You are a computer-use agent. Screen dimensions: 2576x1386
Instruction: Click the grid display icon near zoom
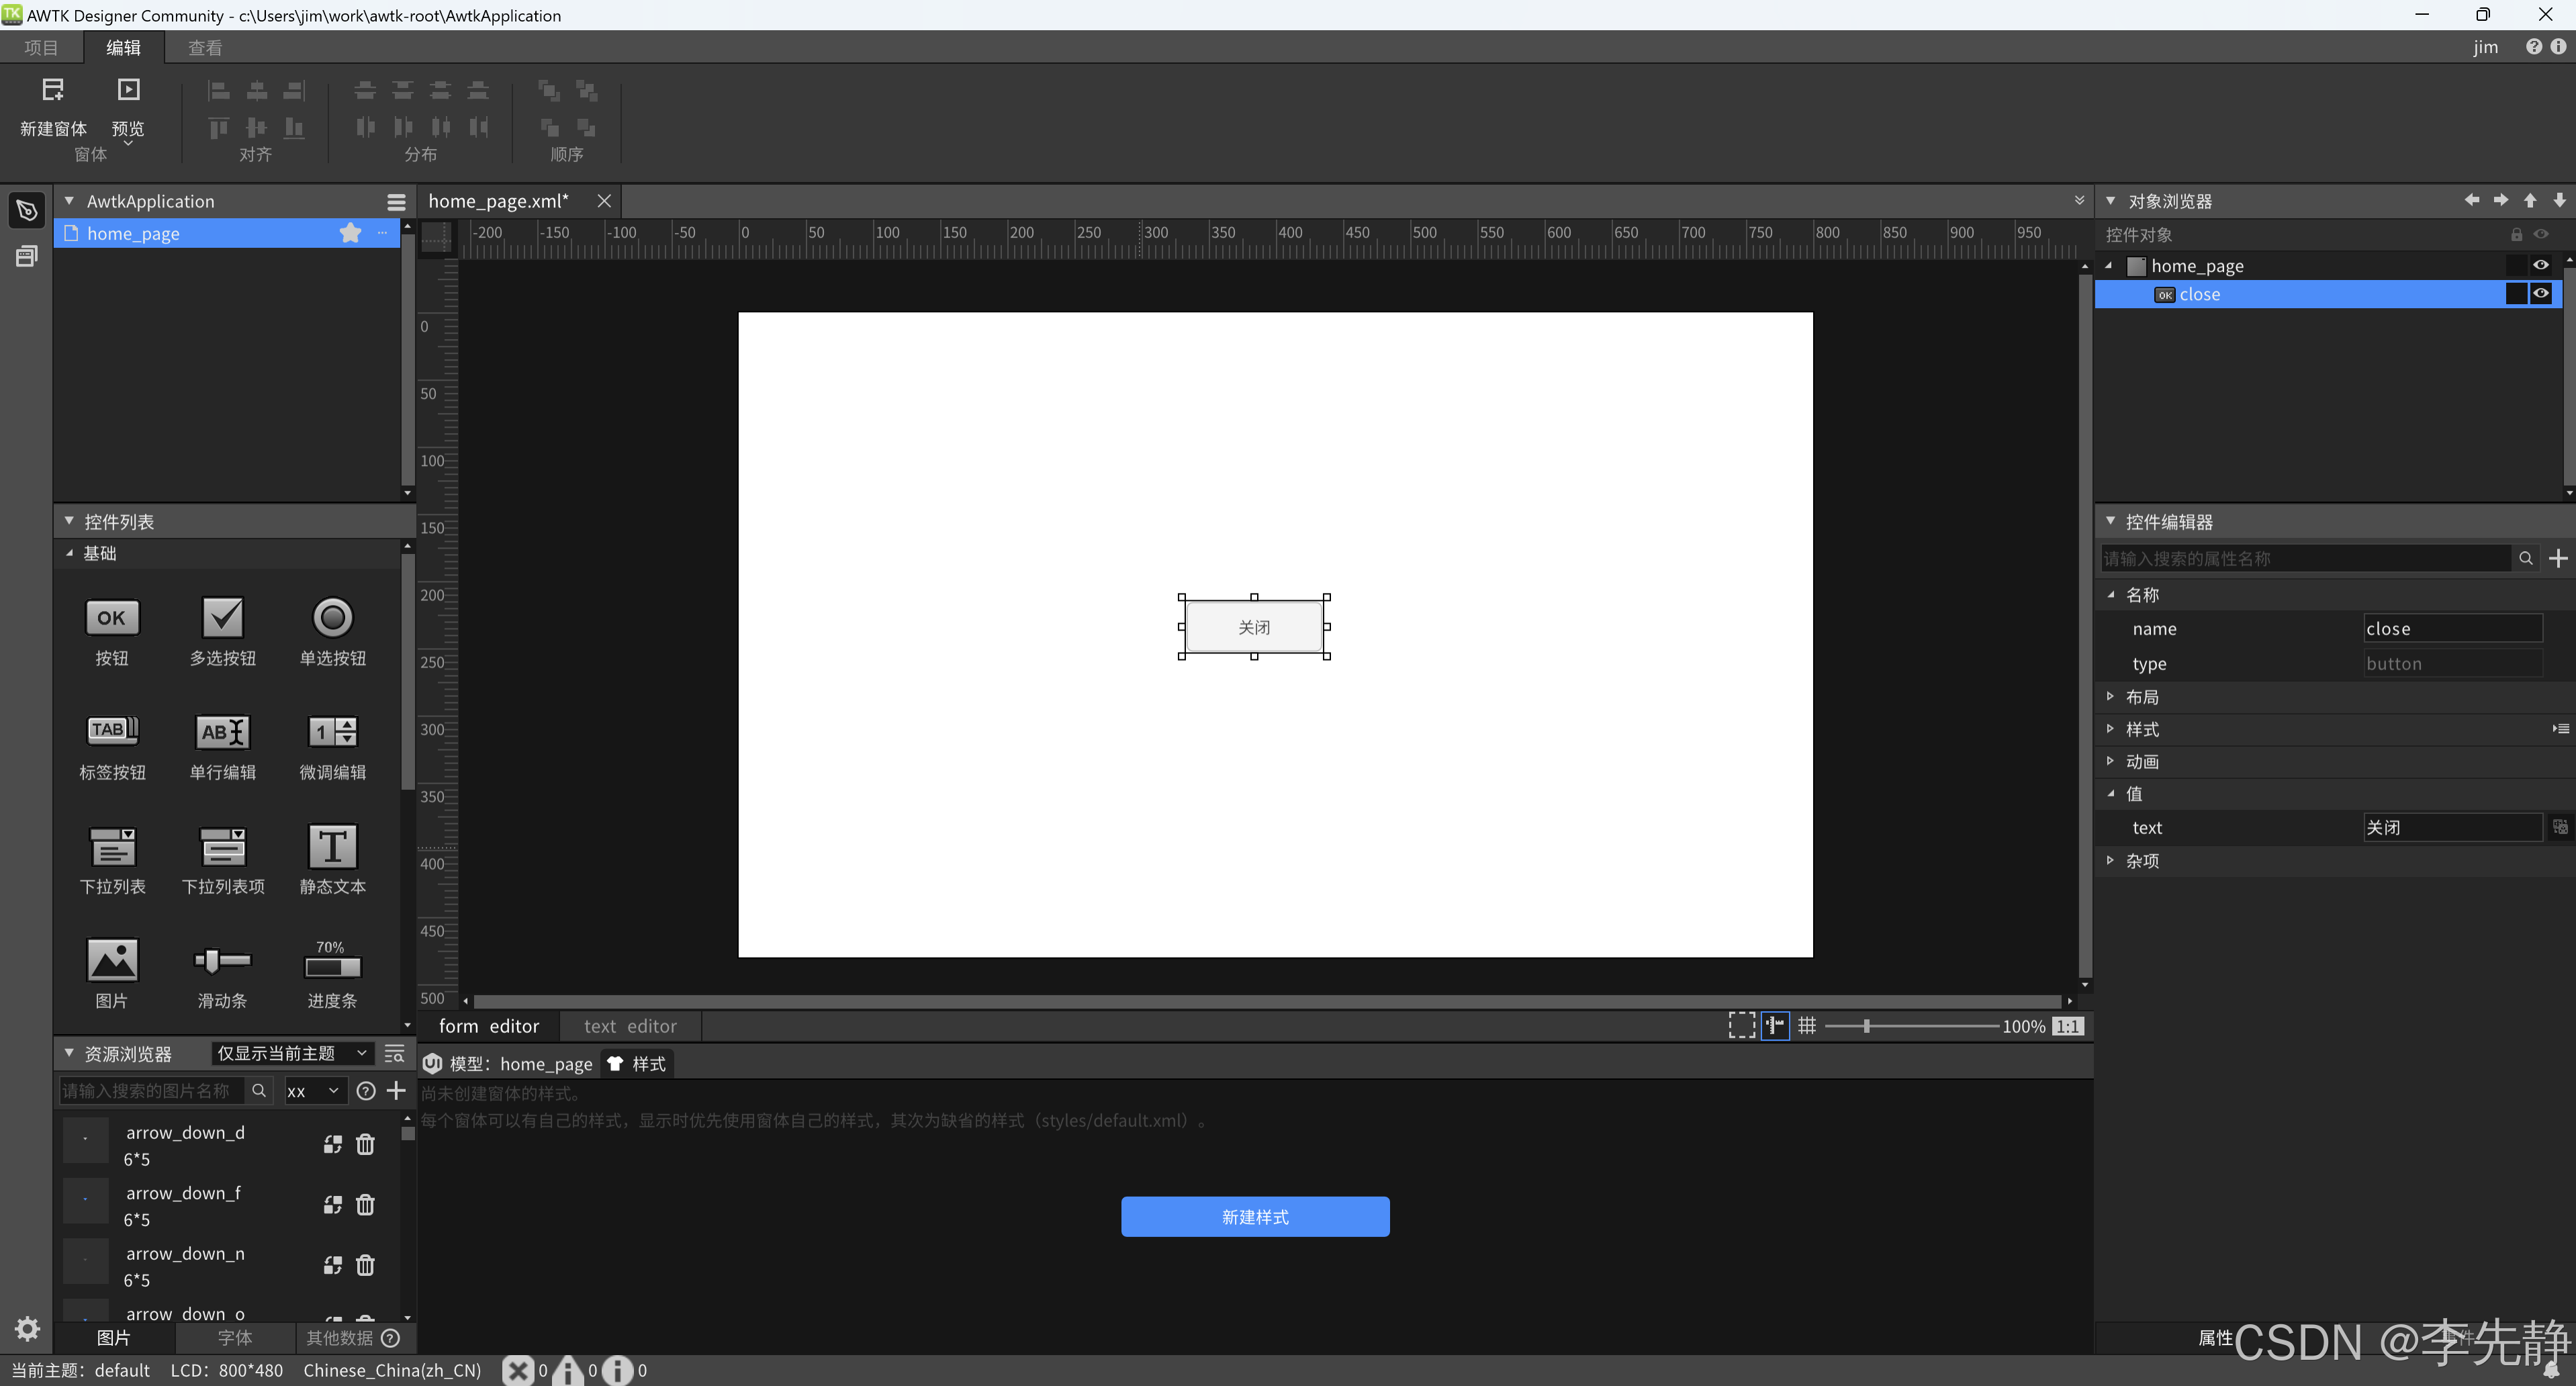point(1806,1026)
